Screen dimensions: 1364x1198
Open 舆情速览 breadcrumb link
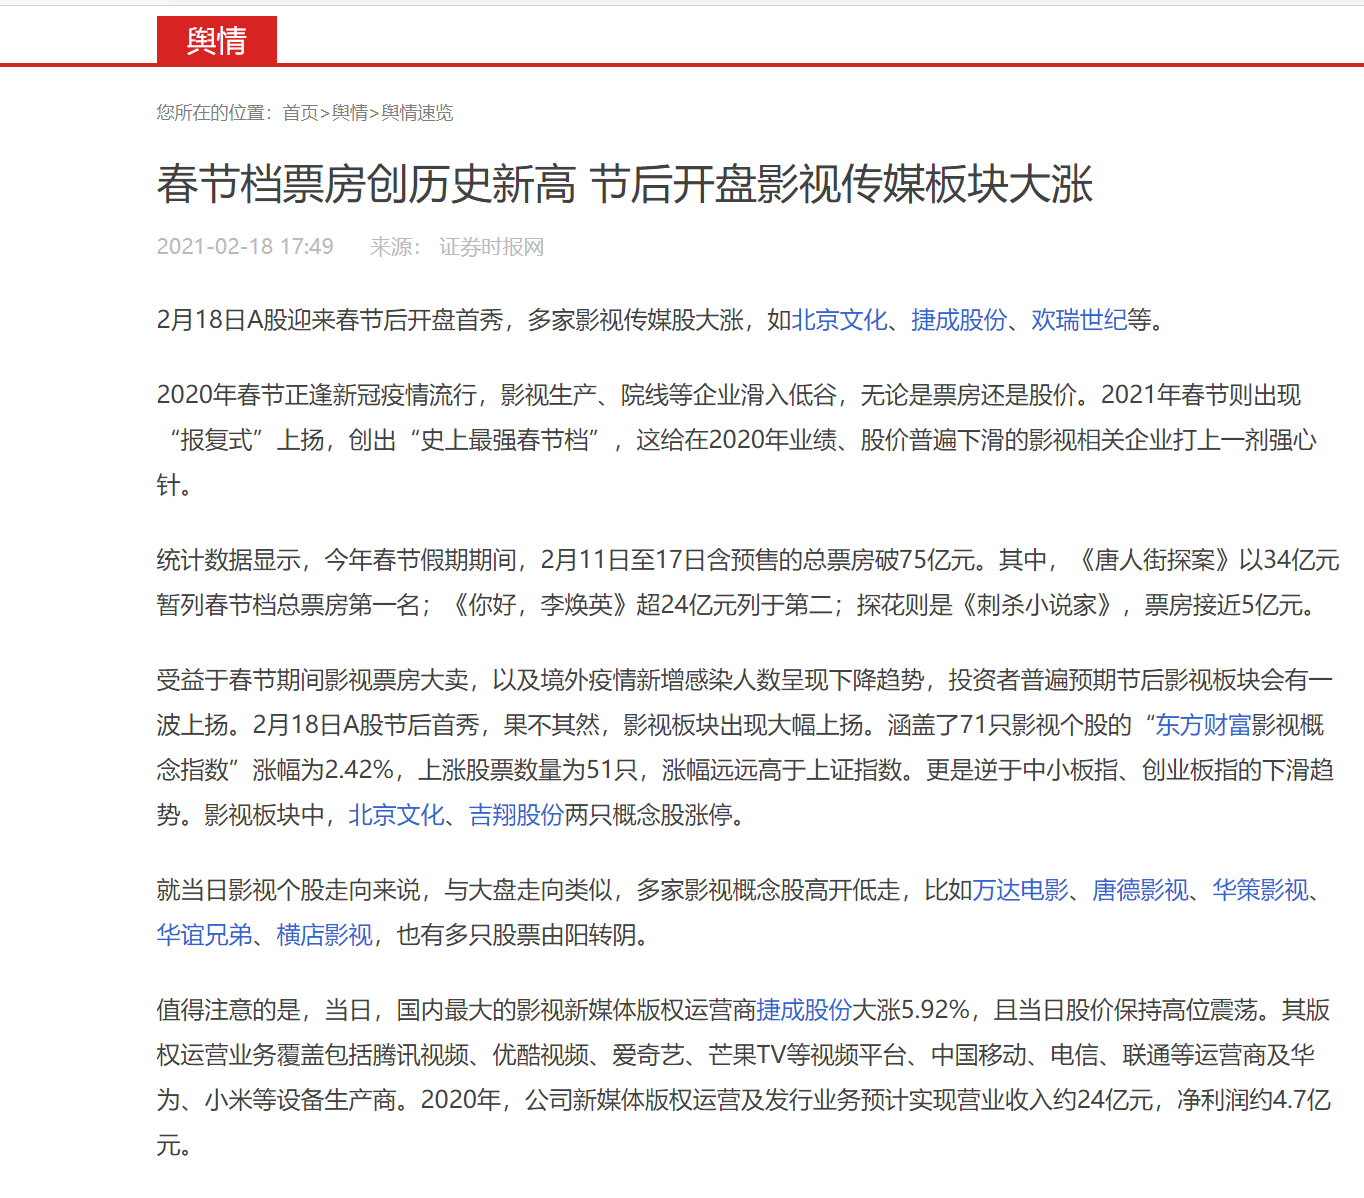click(x=417, y=113)
